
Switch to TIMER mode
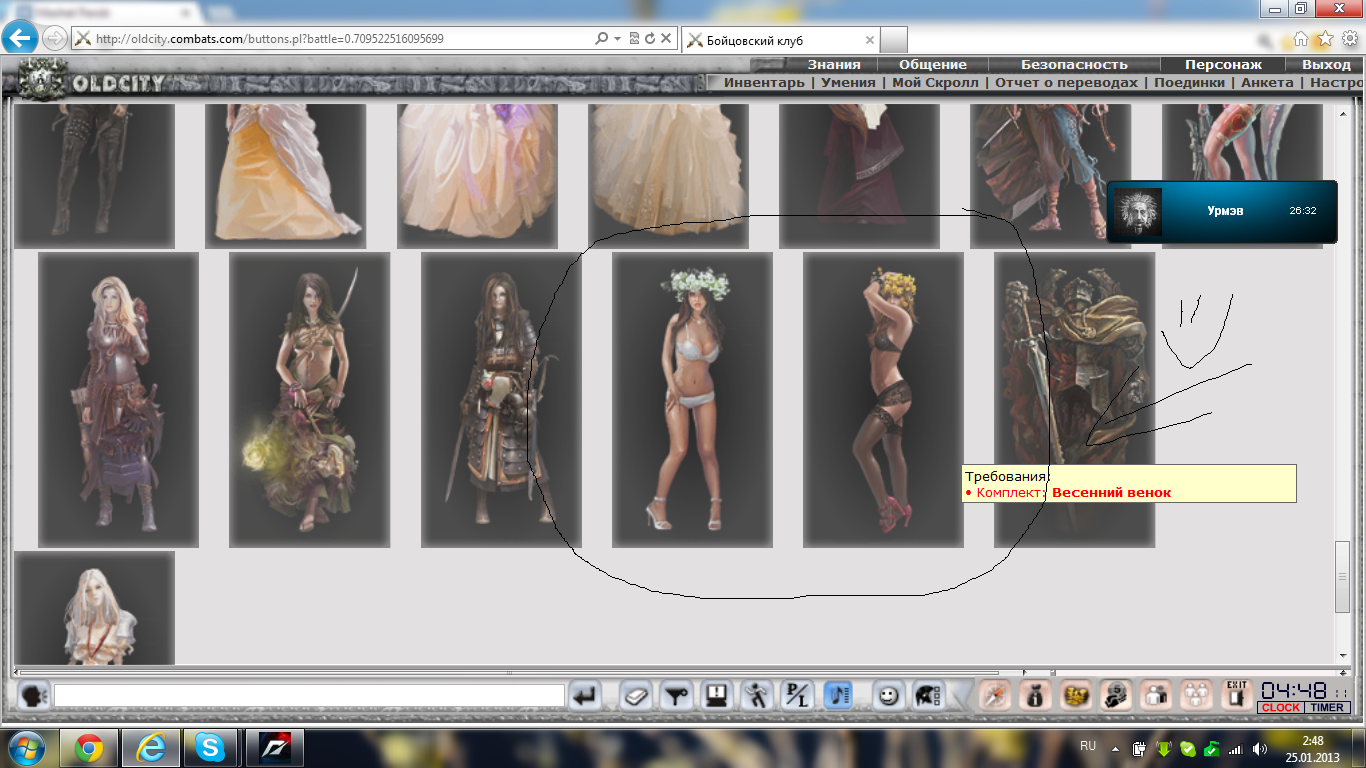(x=1327, y=708)
